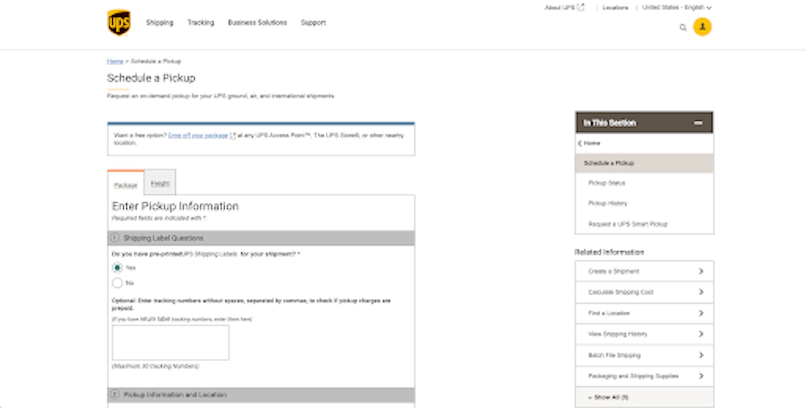Click the Enter Pickup Information heading
This screenshot has width=806, height=408.
[175, 206]
